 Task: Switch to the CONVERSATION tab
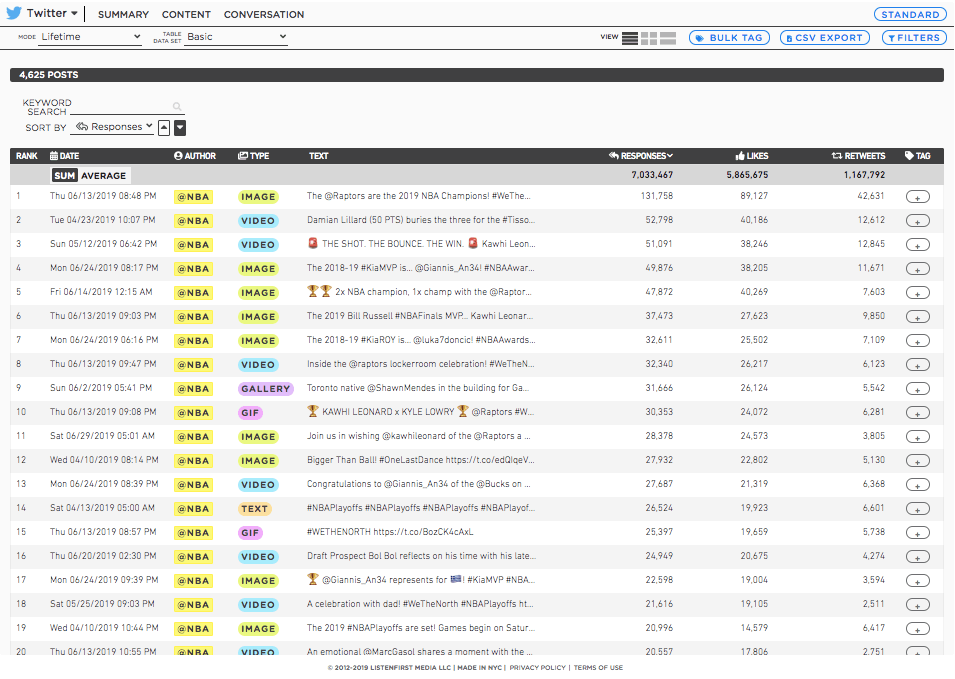pyautogui.click(x=264, y=15)
